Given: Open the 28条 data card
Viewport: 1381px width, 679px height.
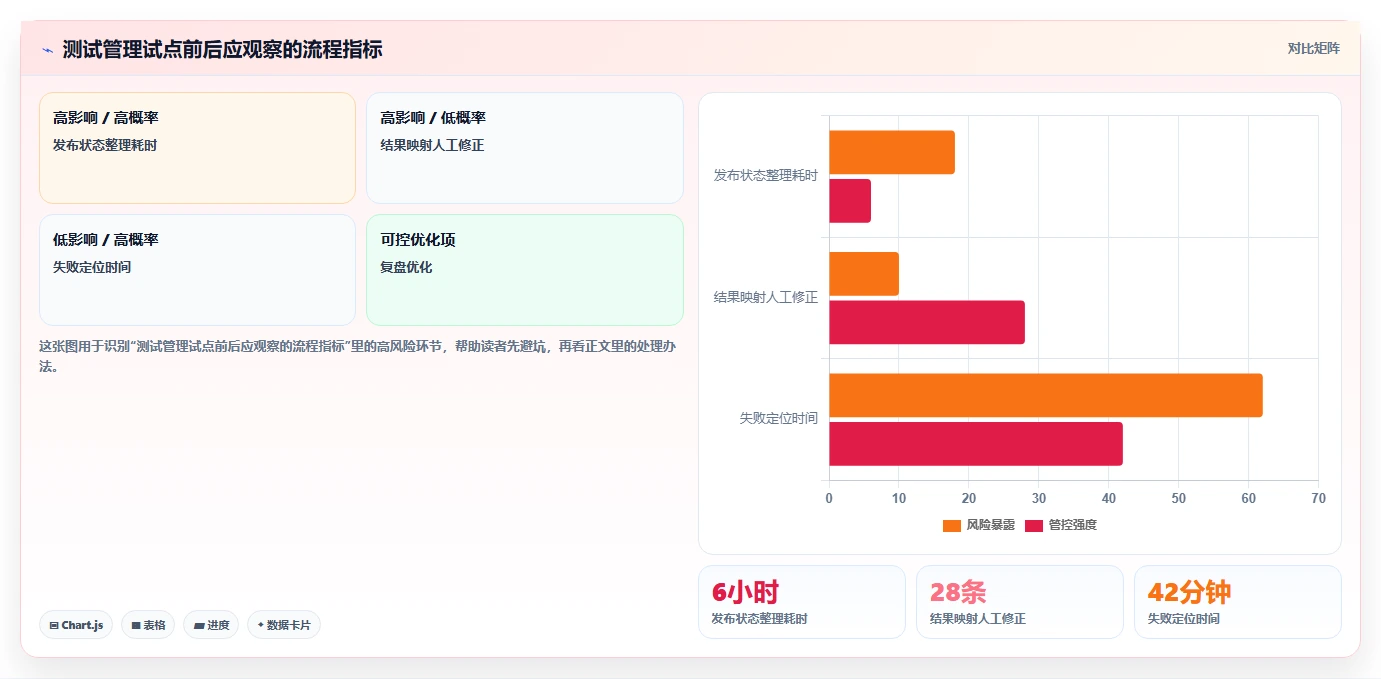Looking at the screenshot, I should click(x=1020, y=602).
